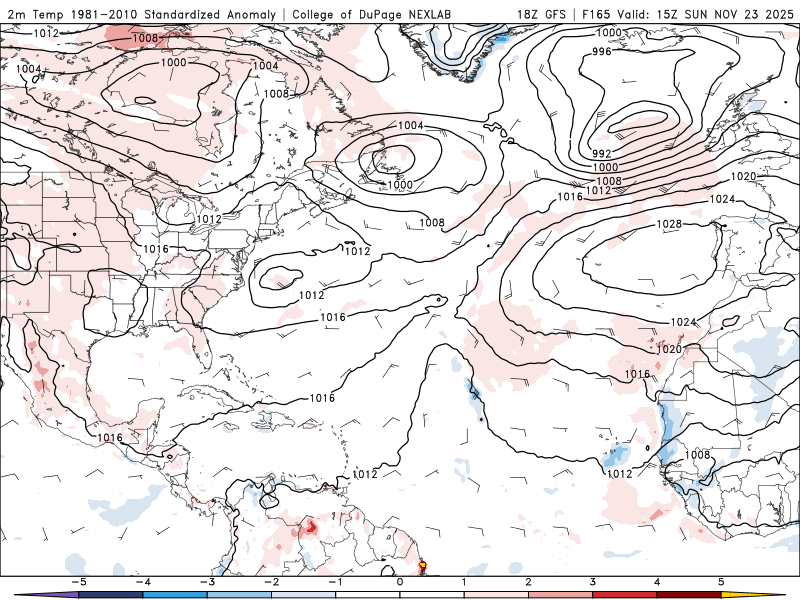
Task: Select the purple below -5 colorbar segment
Action: 46,595
